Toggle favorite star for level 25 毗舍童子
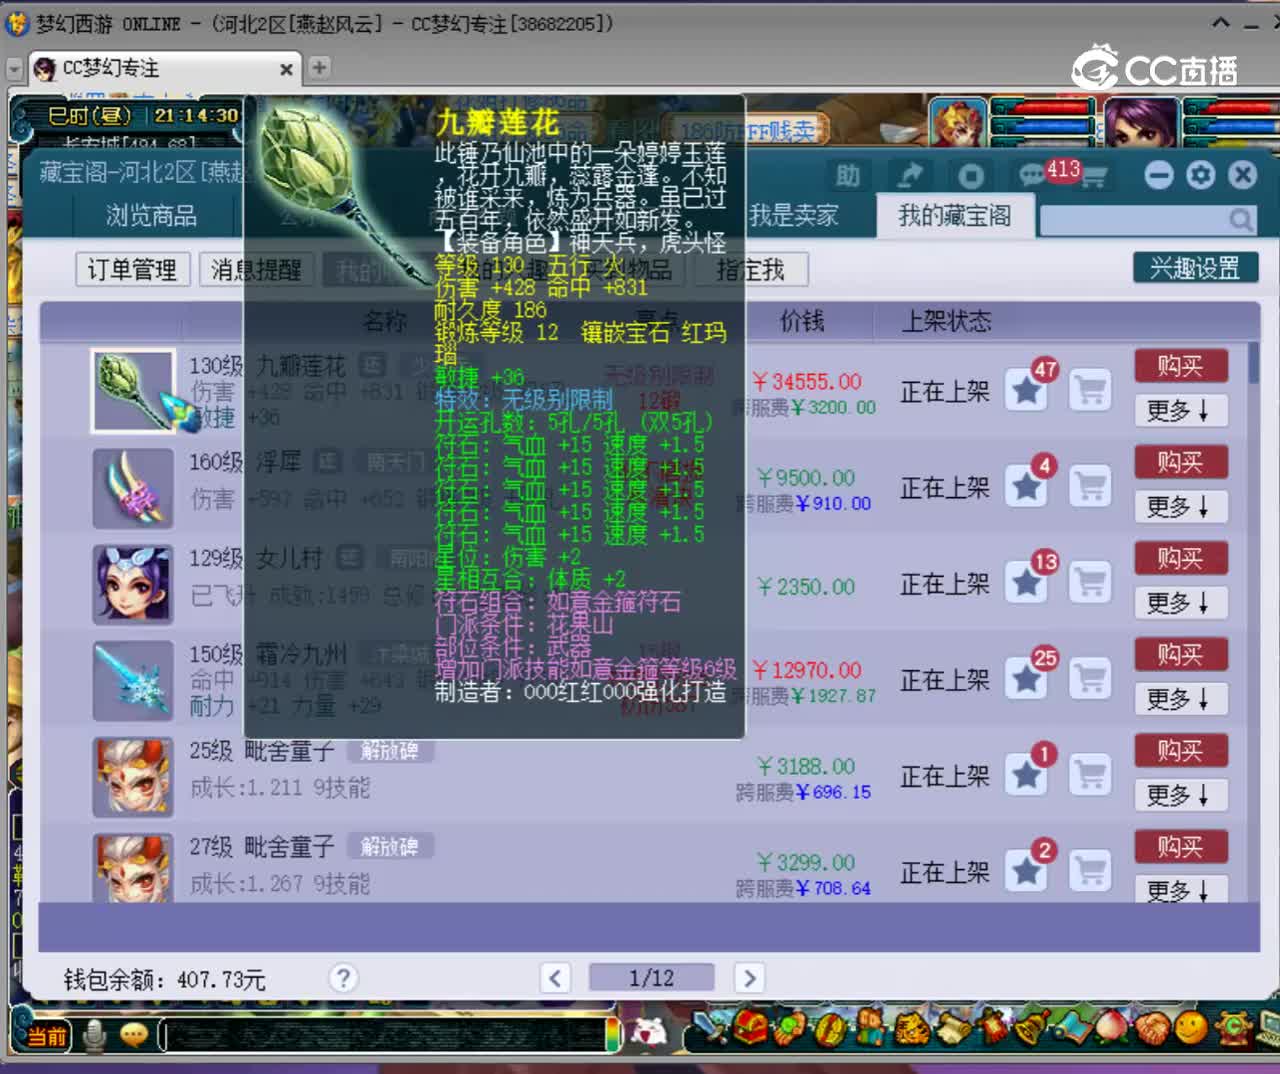Viewport: 1280px width, 1074px height. coord(1027,774)
